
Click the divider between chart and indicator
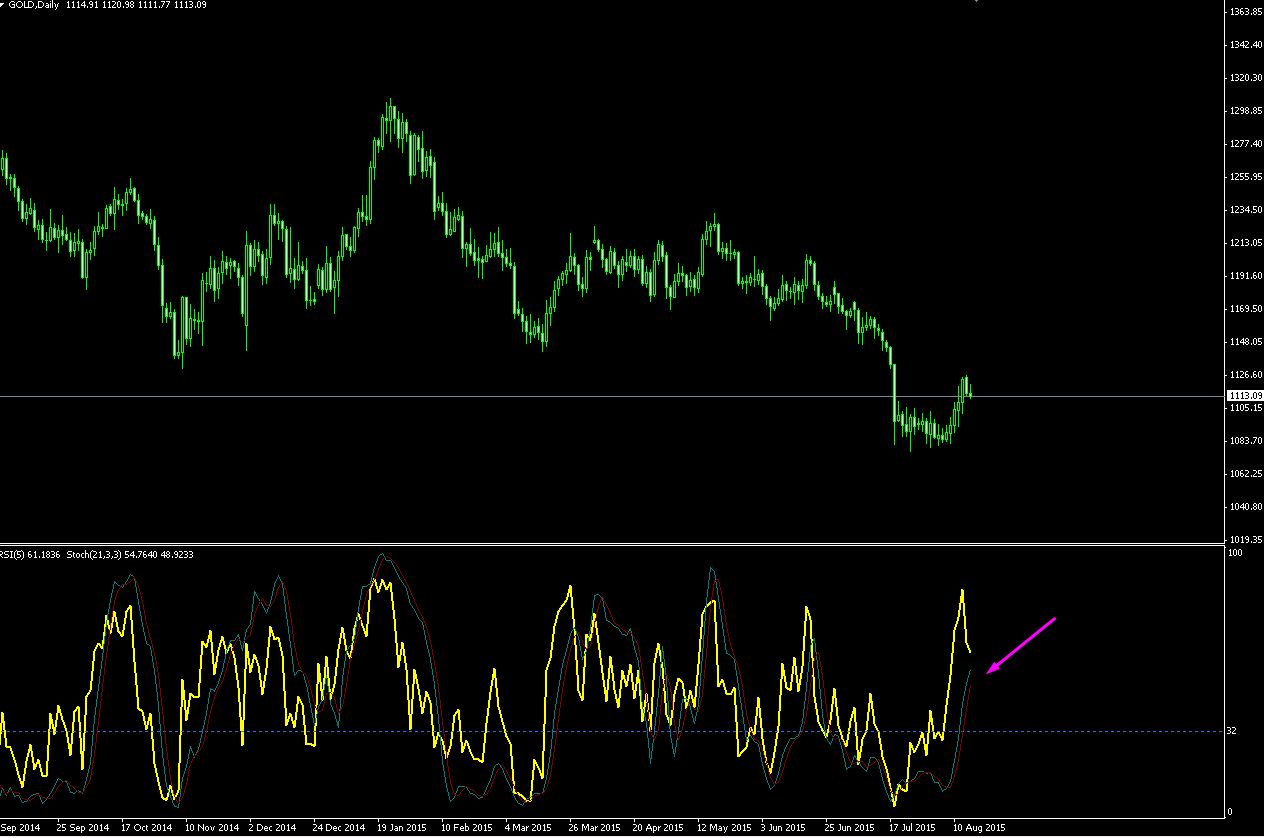[x=612, y=545]
